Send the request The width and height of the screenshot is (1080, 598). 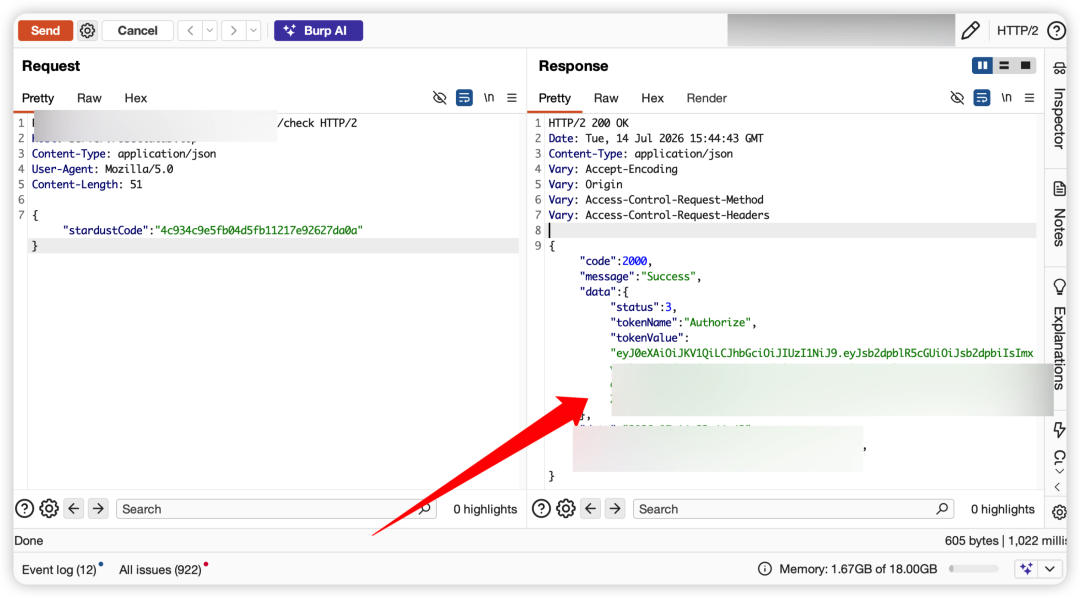[45, 30]
